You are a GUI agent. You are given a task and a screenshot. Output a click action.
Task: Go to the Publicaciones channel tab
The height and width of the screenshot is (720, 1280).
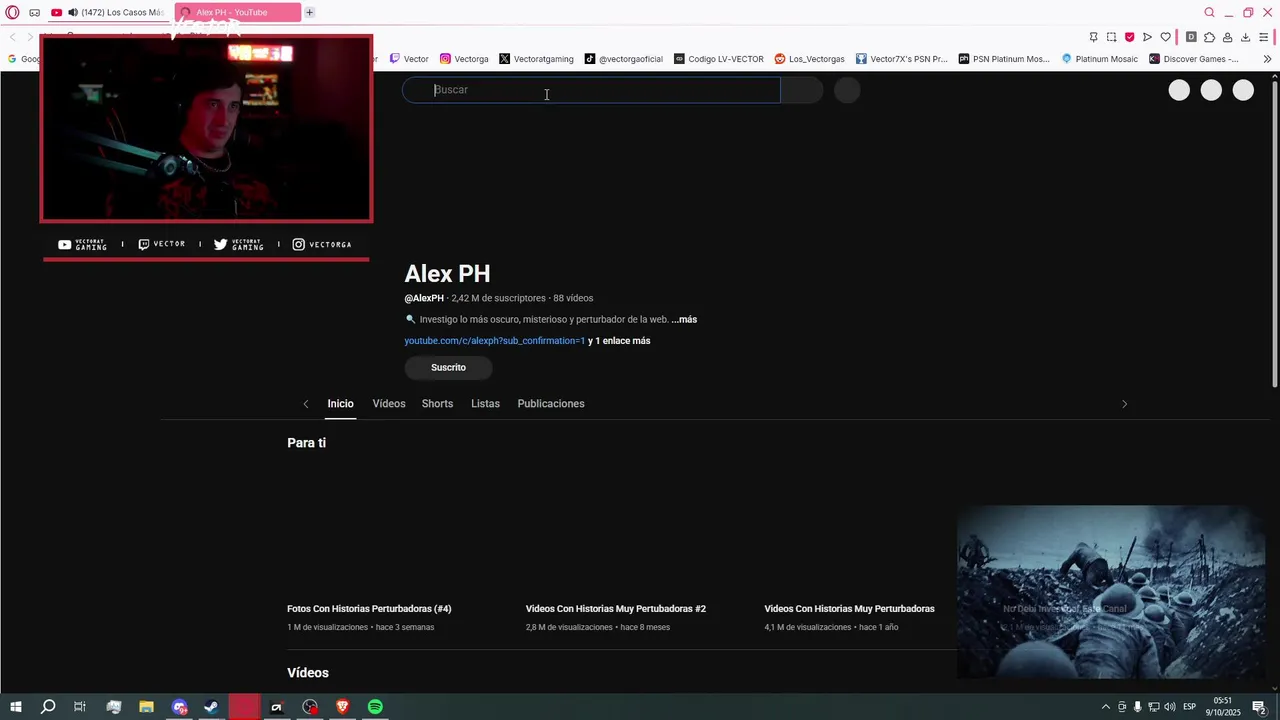pyautogui.click(x=551, y=404)
